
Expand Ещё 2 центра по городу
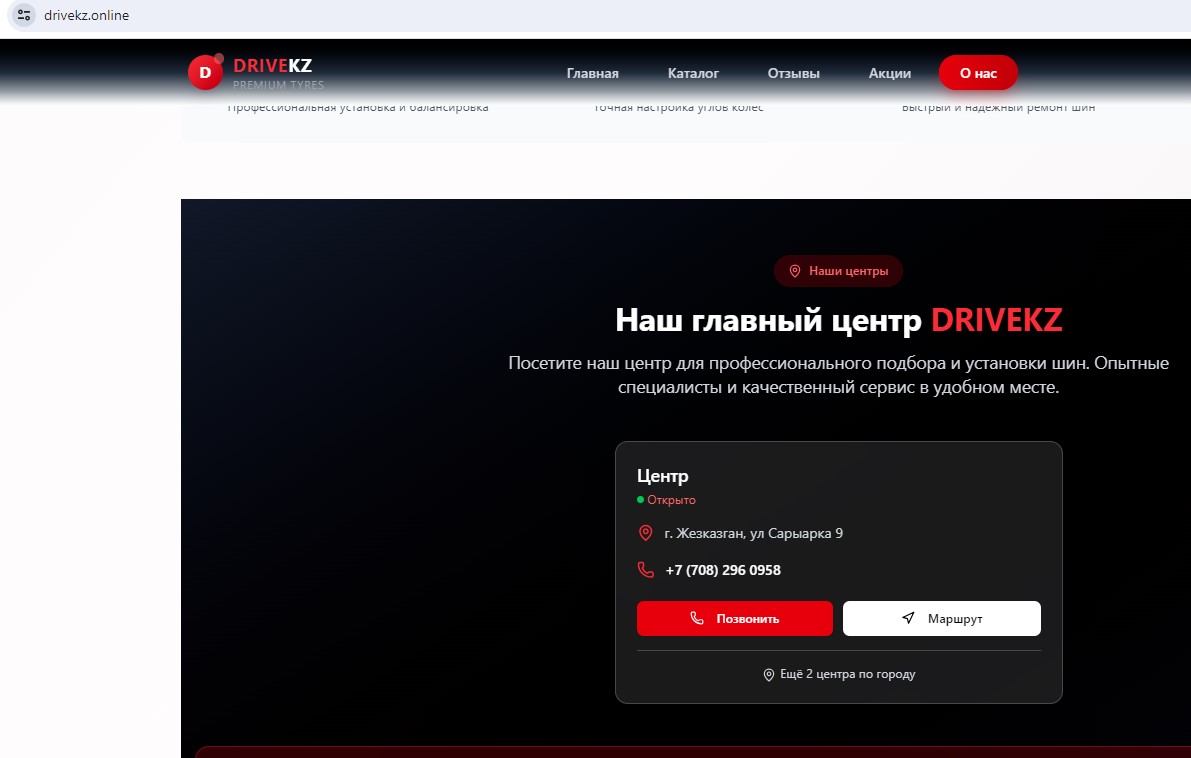[x=846, y=675]
